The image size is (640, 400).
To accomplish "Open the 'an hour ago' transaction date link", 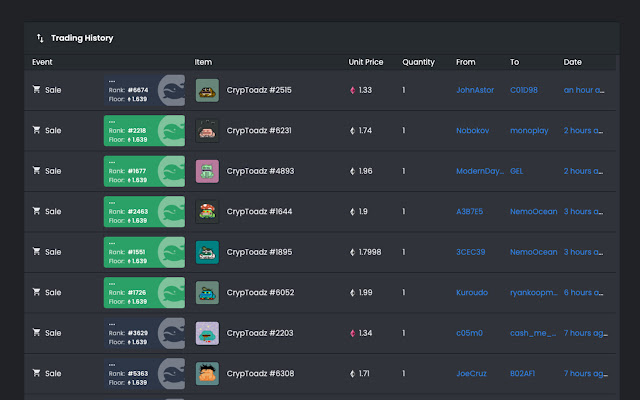I will pos(583,90).
